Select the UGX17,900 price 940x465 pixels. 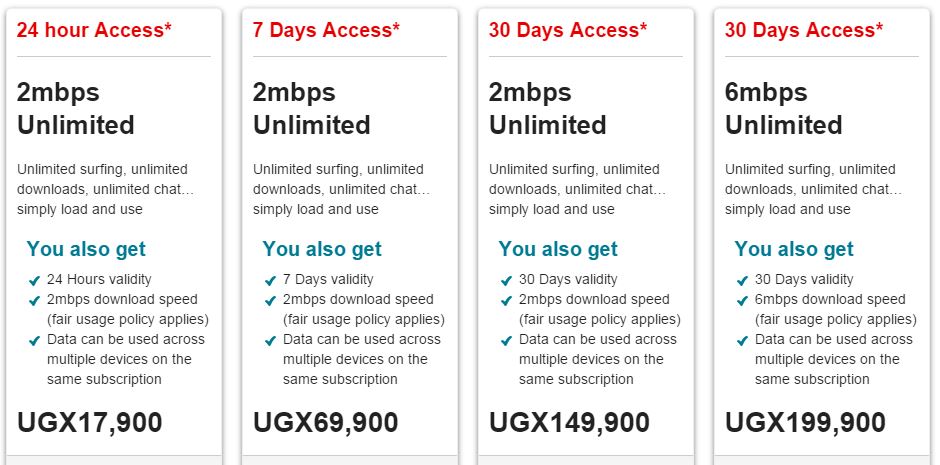90,422
